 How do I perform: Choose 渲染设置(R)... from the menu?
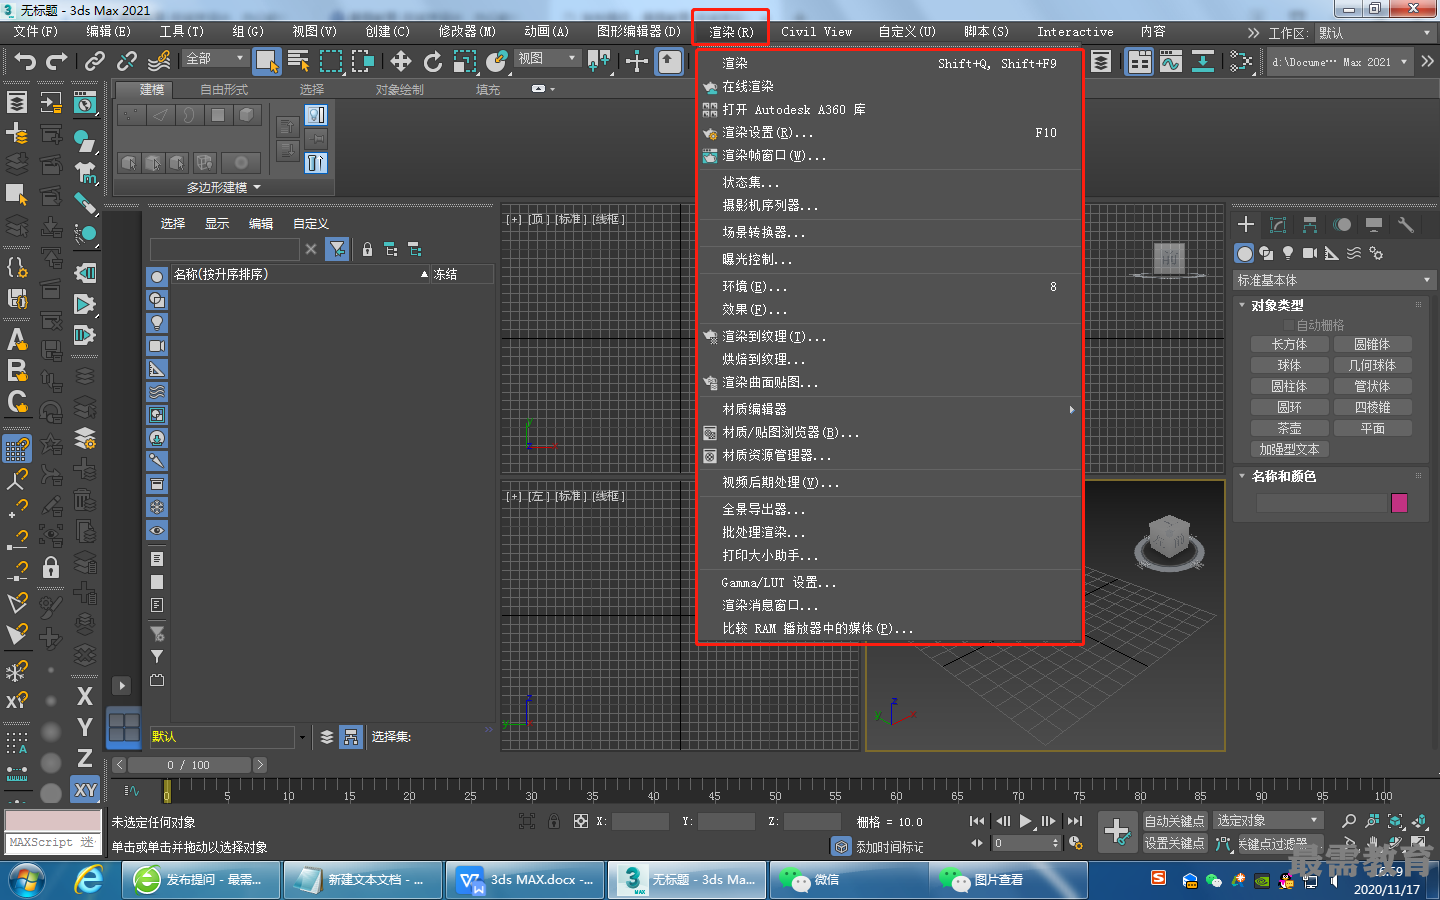[x=890, y=132]
